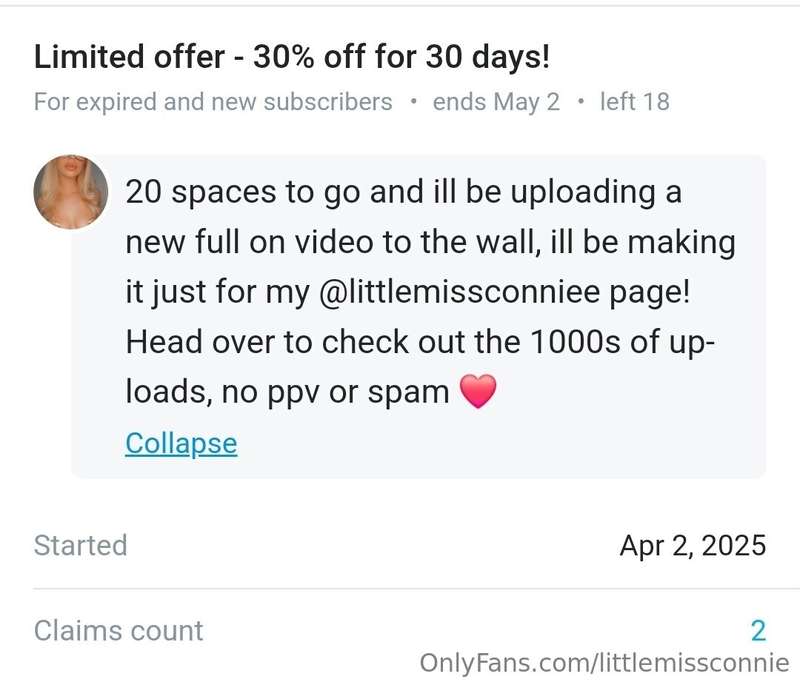The width and height of the screenshot is (800, 687).
Task: Click the bullet separator before 'left 18'
Action: (x=580, y=101)
